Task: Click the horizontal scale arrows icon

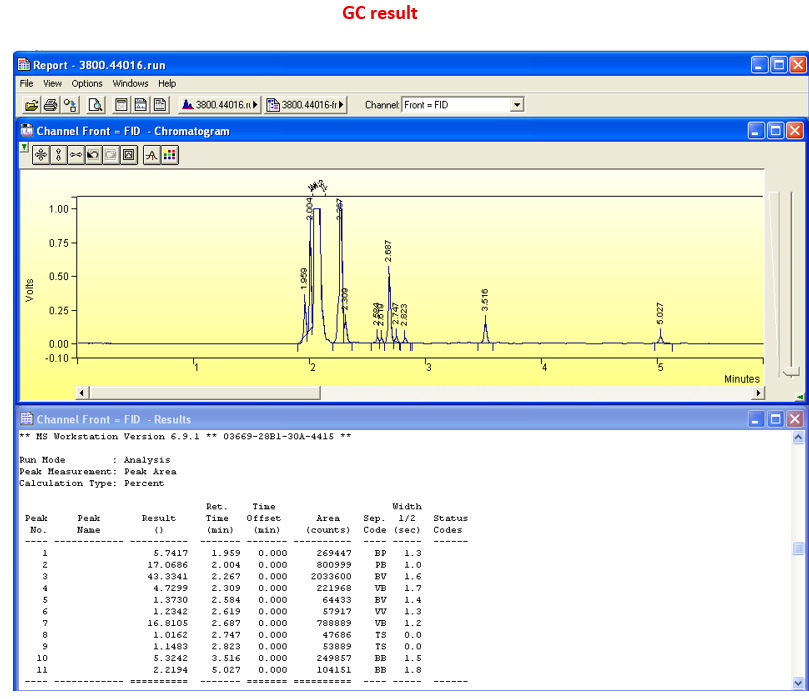Action: [76, 155]
